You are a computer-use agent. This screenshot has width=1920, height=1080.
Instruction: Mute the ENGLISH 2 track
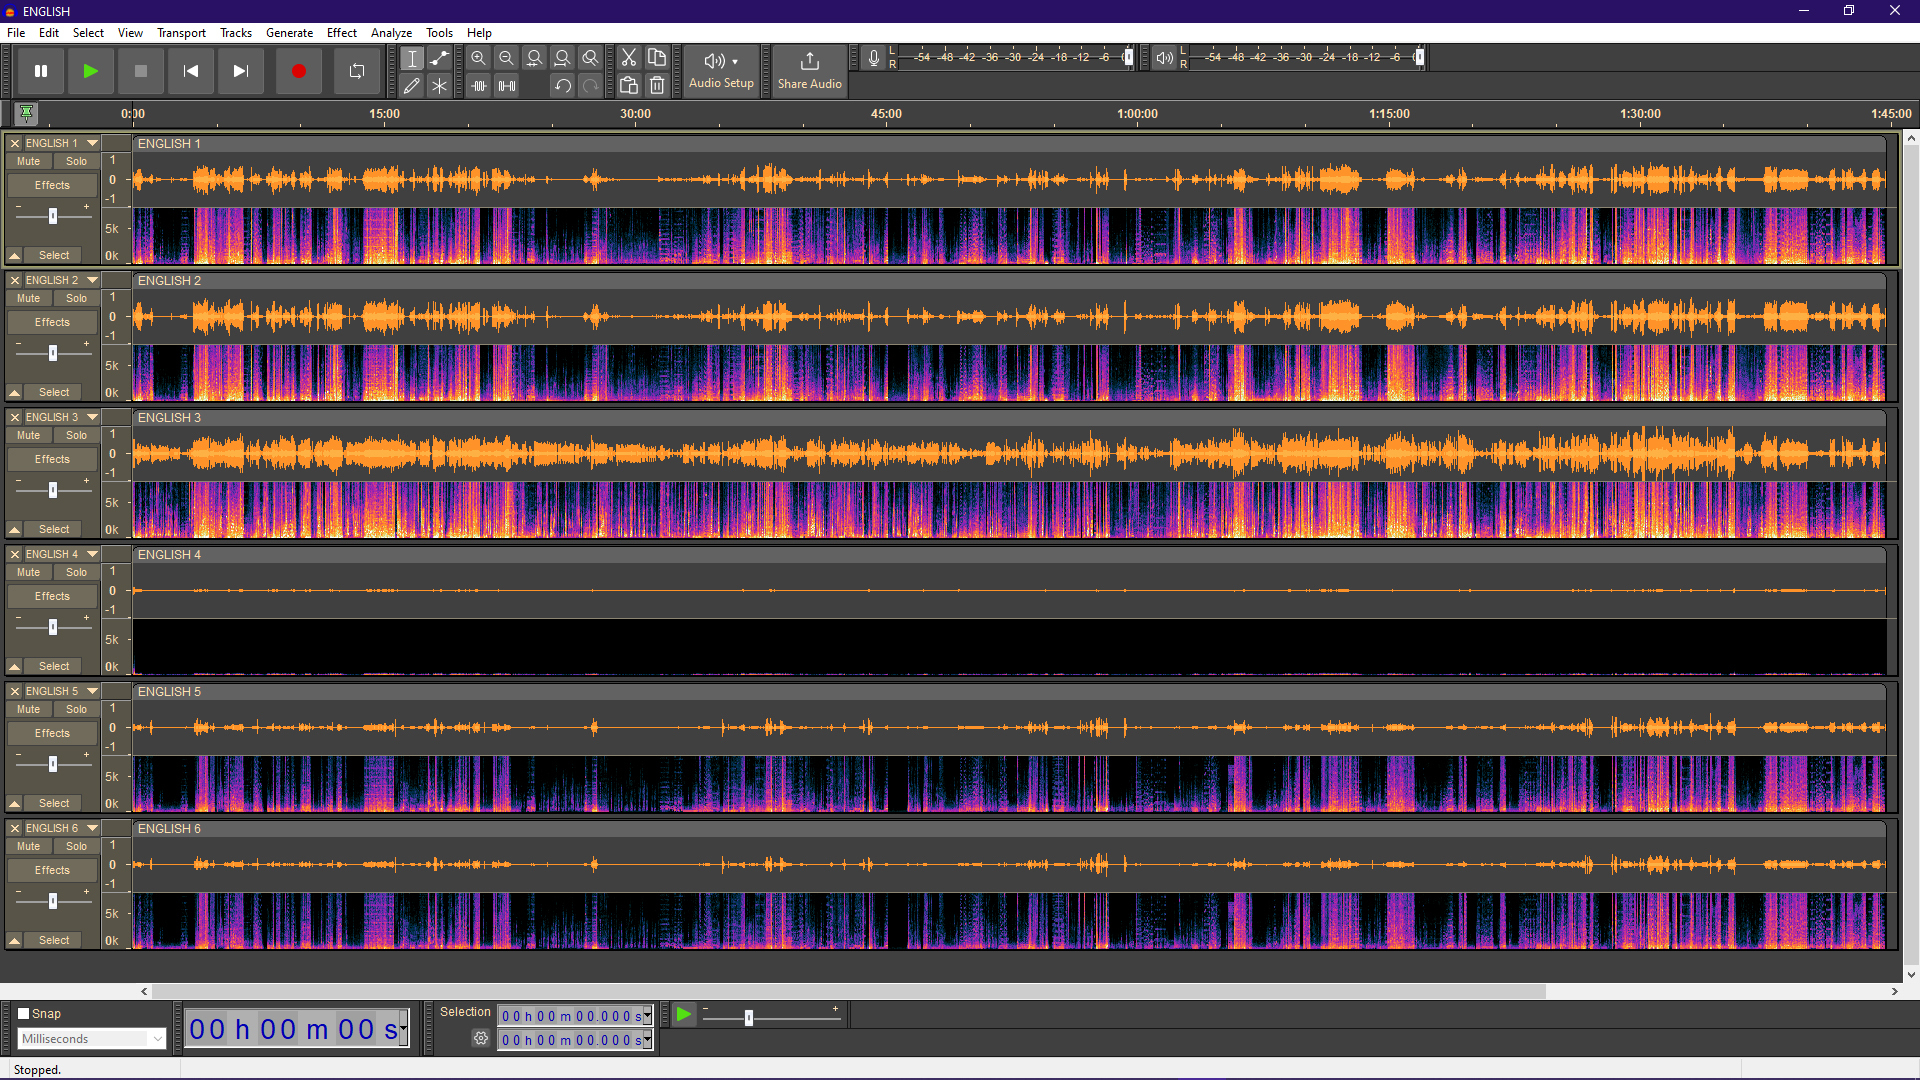tap(29, 298)
